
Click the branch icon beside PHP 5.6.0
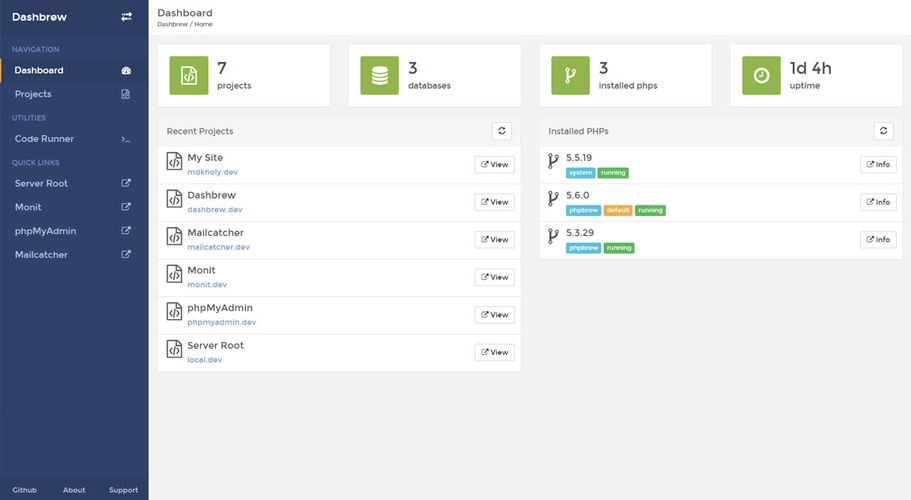pyautogui.click(x=552, y=199)
